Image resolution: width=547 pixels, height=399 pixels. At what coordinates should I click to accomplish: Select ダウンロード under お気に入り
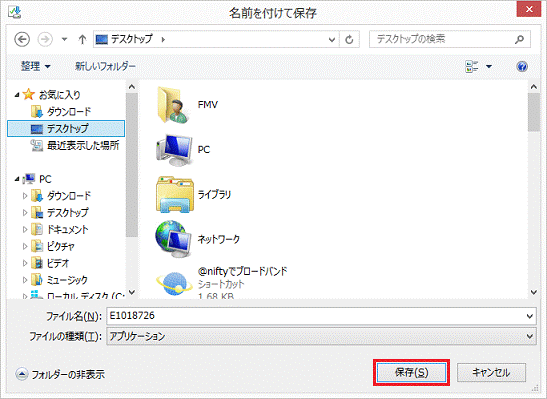[69, 112]
